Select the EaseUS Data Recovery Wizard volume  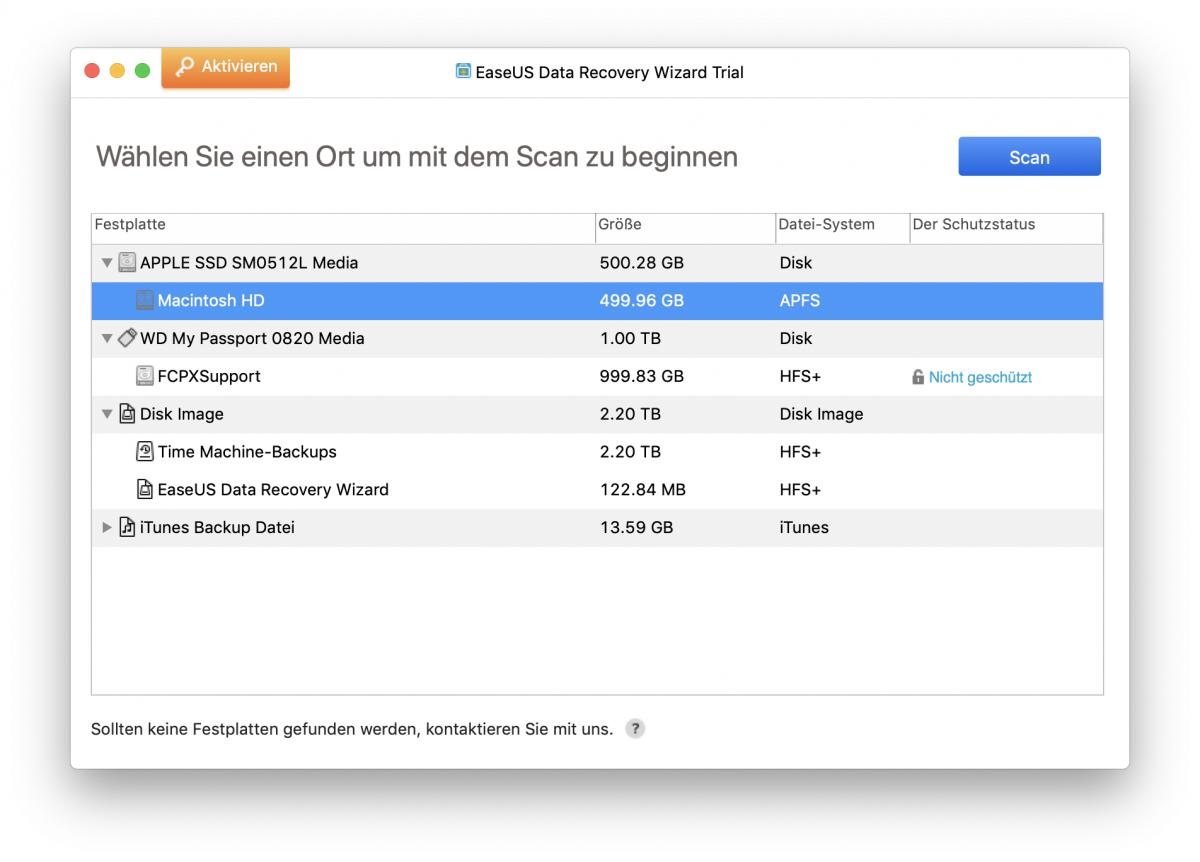coord(597,490)
